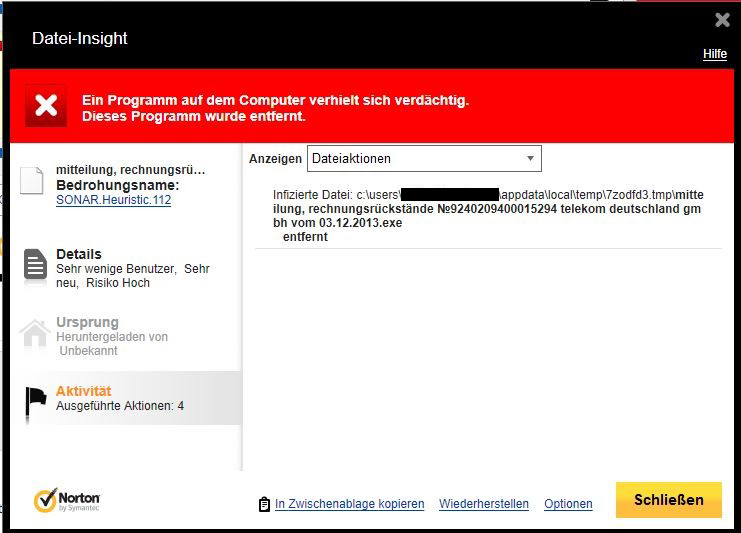Click the 'Bedrohungsname:' label
741x533 pixels.
(x=118, y=185)
